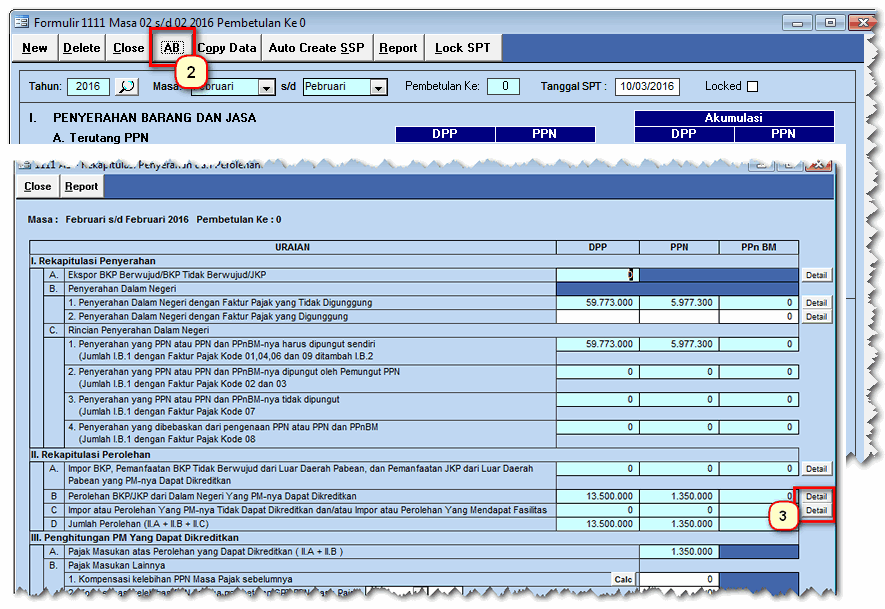Image resolution: width=885 pixels, height=609 pixels.
Task: Click the Tahun year input field
Action: click(88, 87)
